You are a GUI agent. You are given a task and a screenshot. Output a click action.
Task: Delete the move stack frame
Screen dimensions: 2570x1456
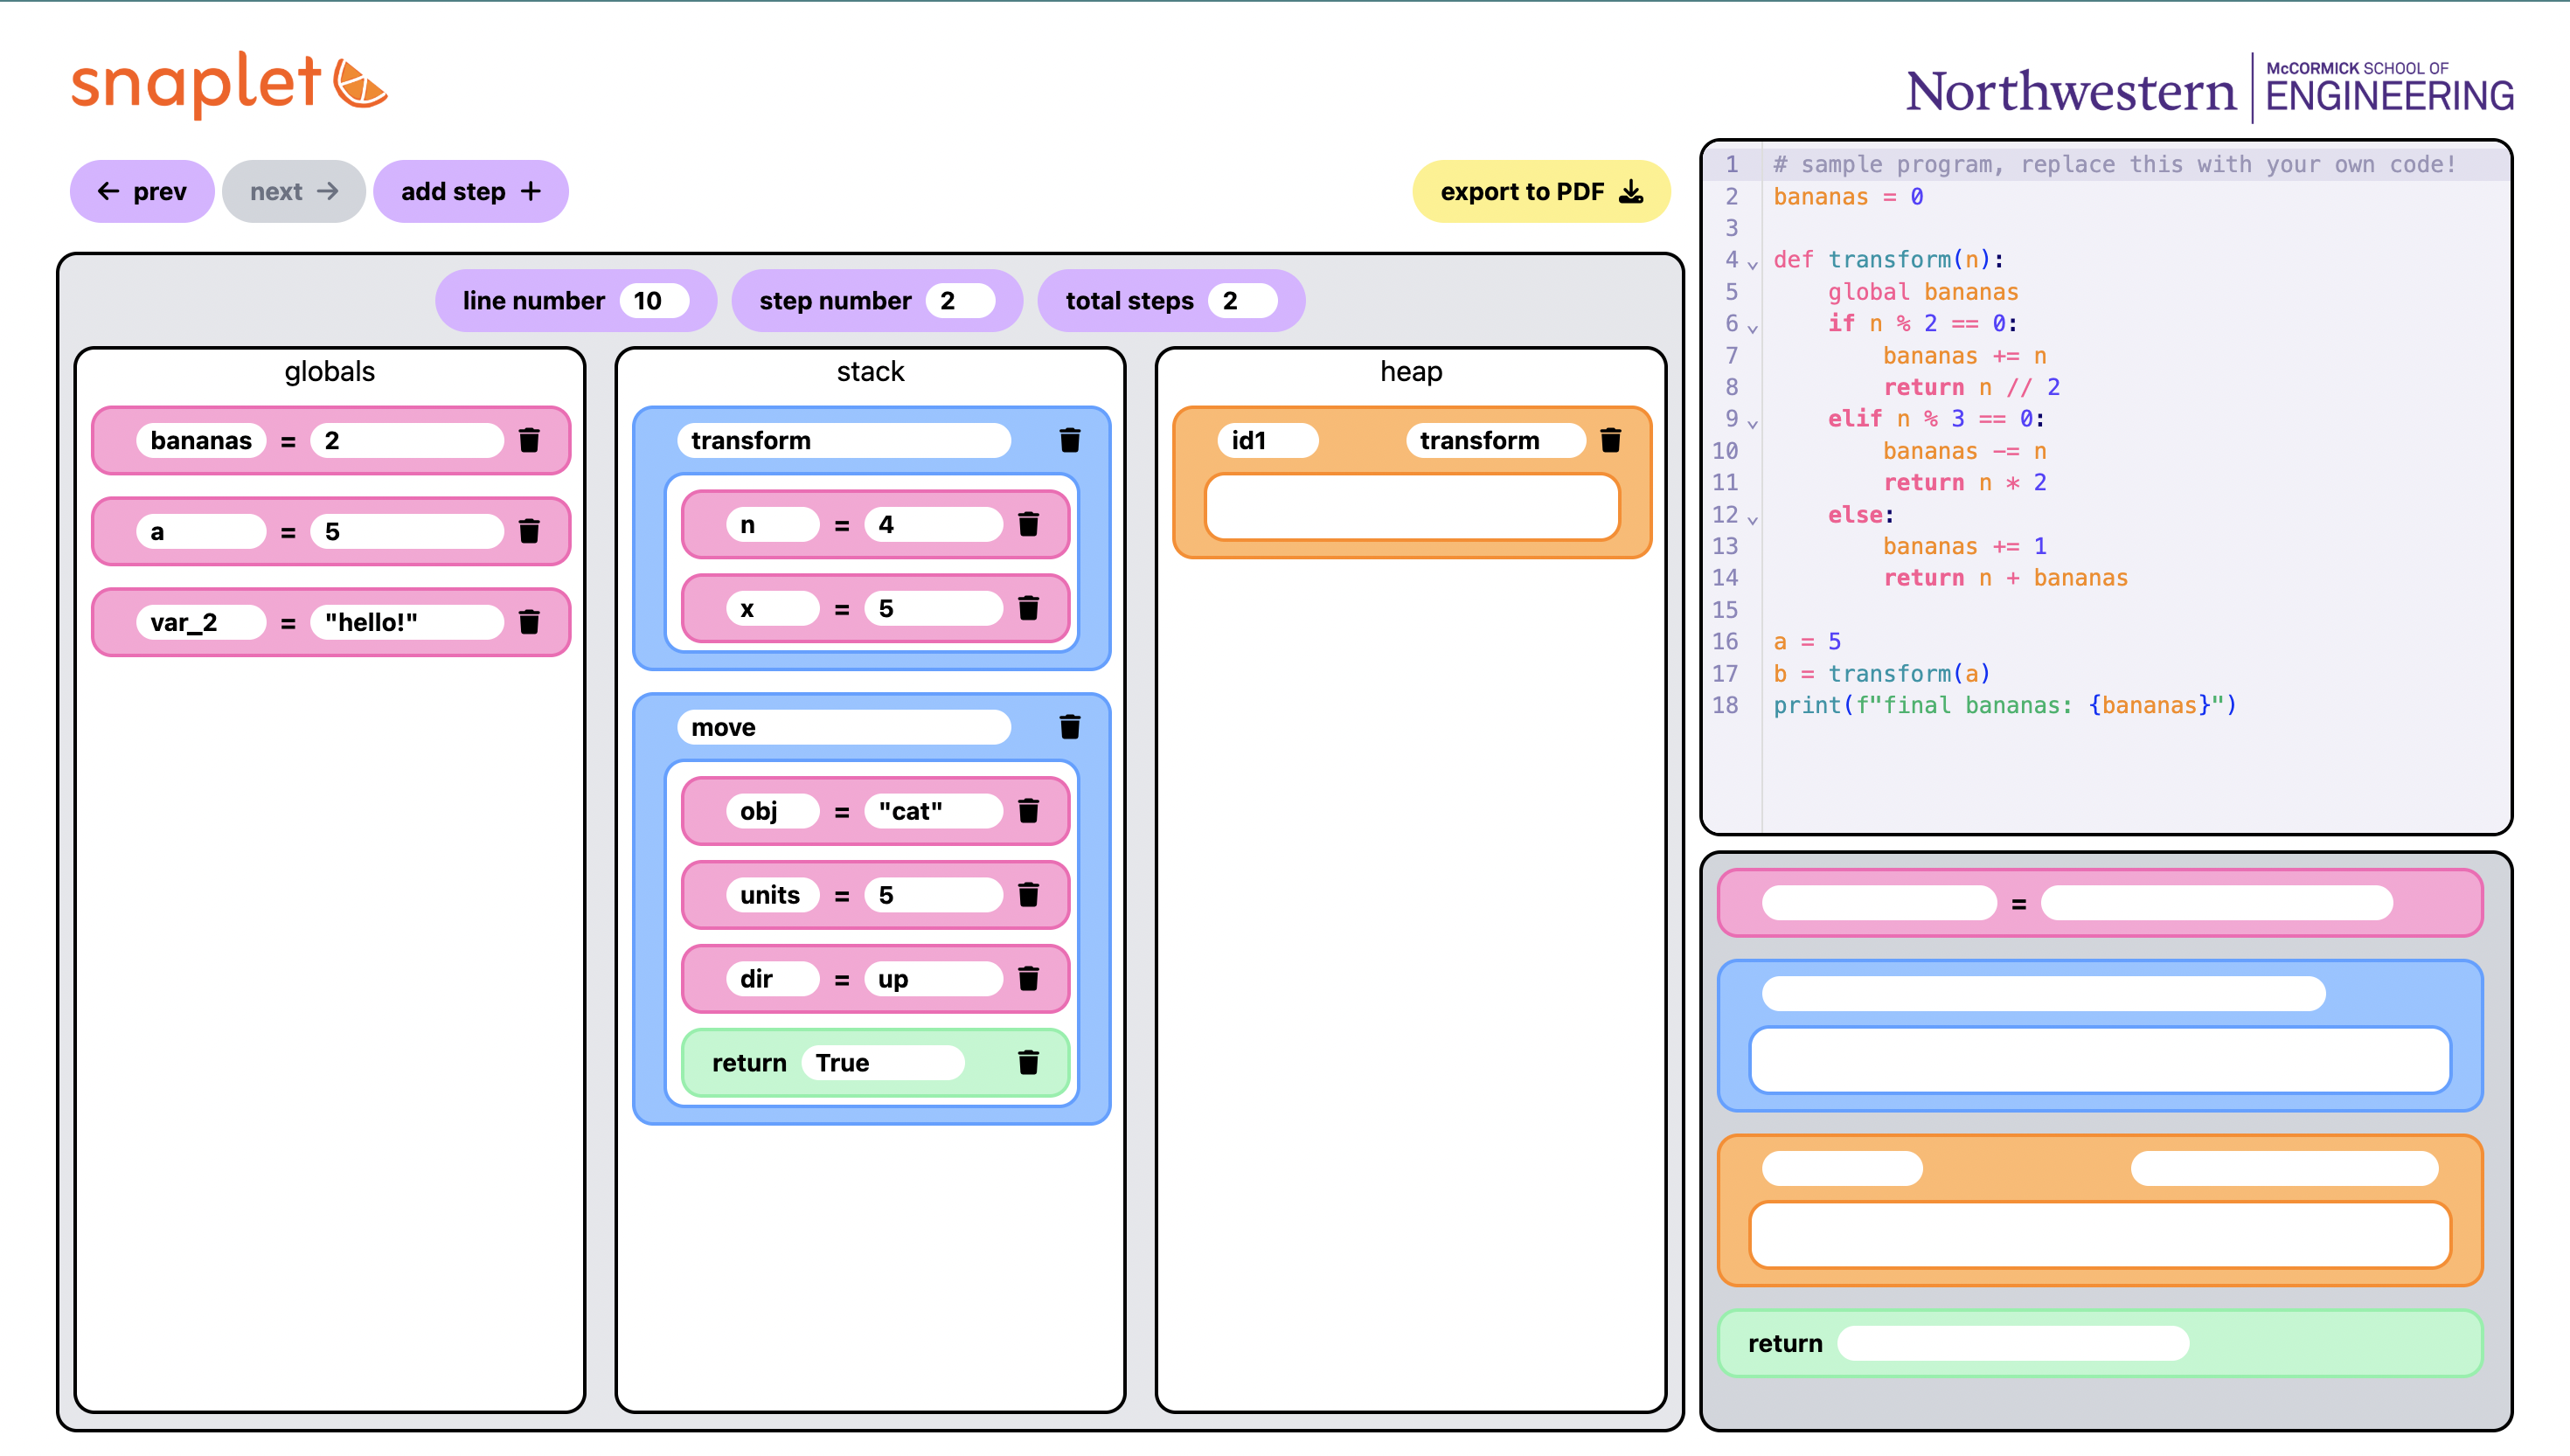[1069, 727]
